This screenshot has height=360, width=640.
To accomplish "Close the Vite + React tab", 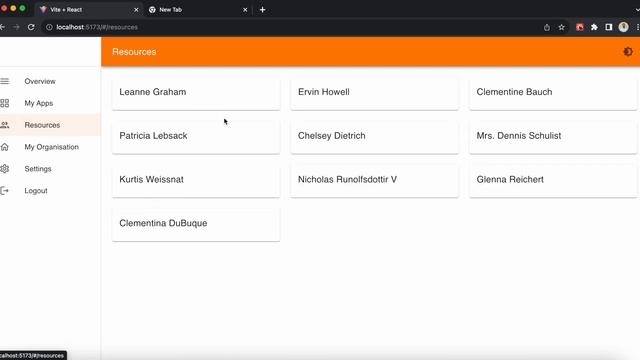I will pyautogui.click(x=136, y=10).
